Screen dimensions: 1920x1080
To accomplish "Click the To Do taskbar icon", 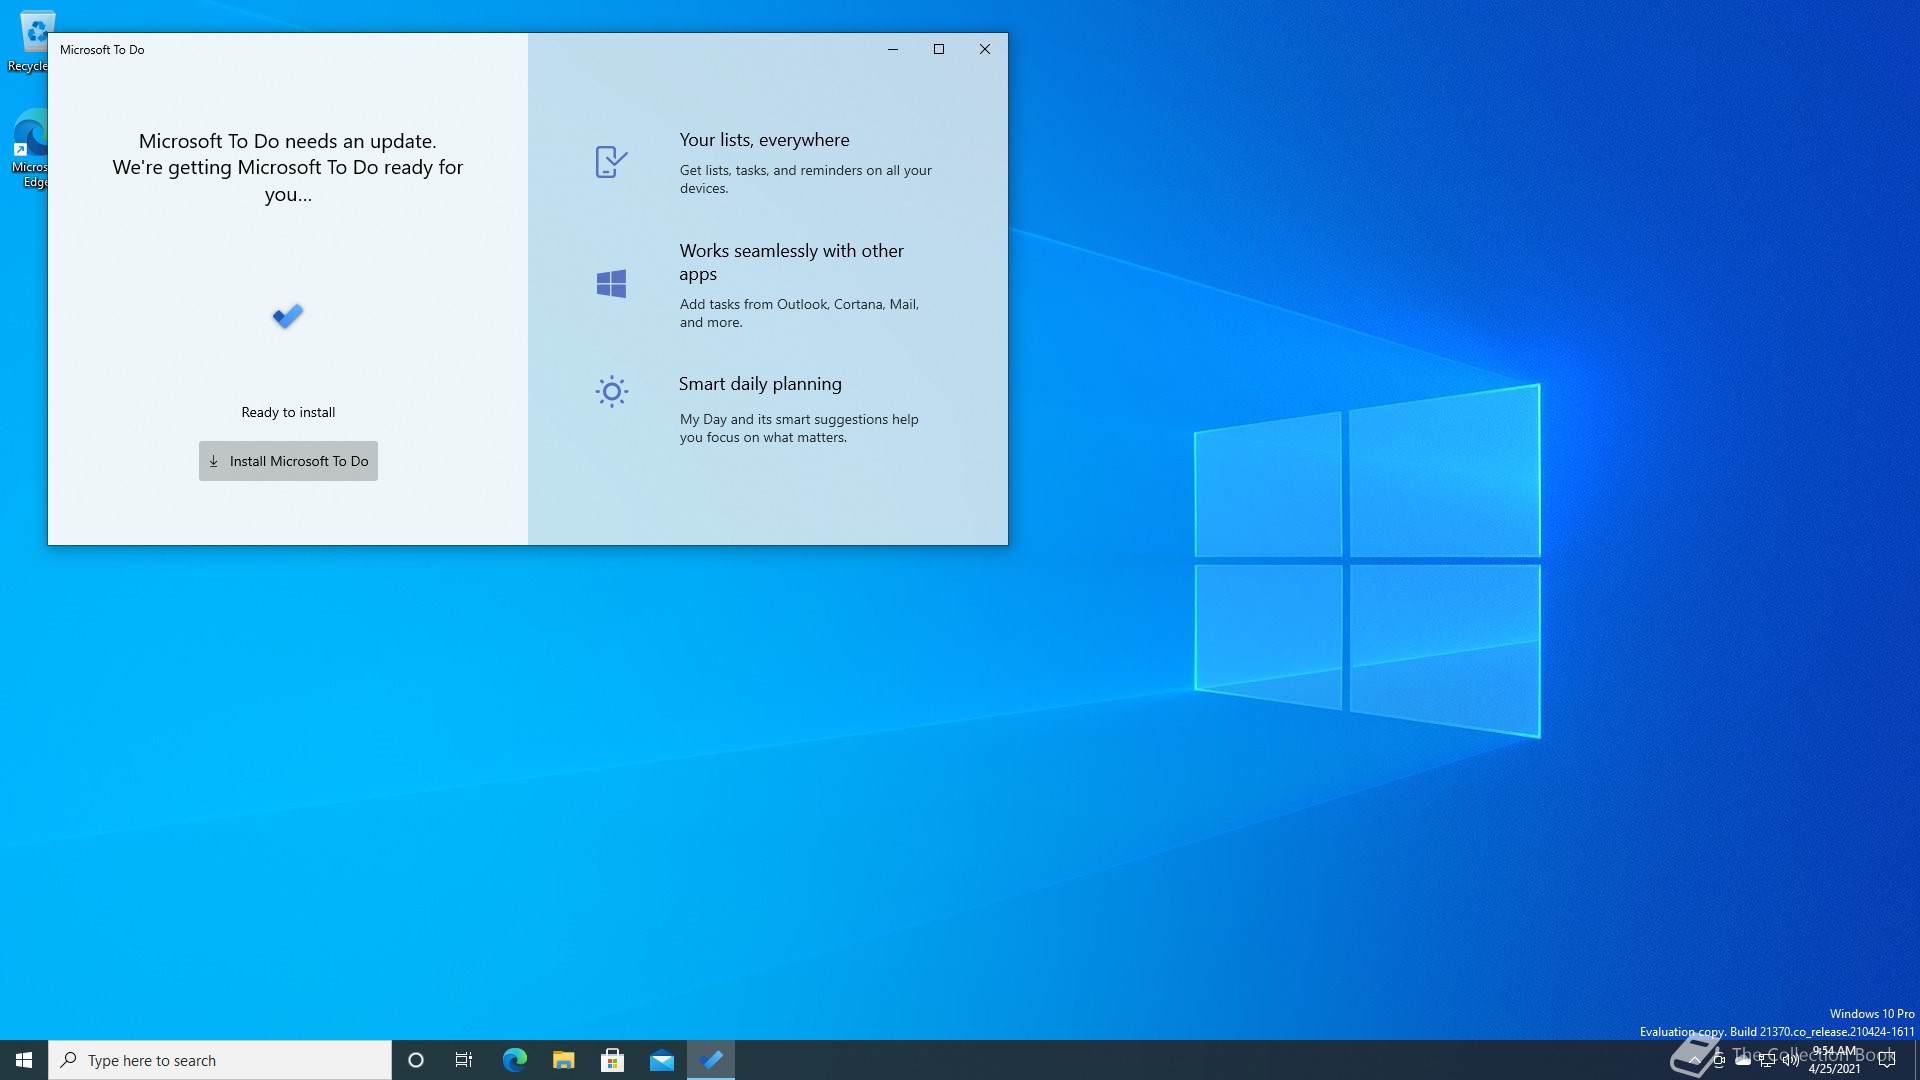I will pos(711,1060).
